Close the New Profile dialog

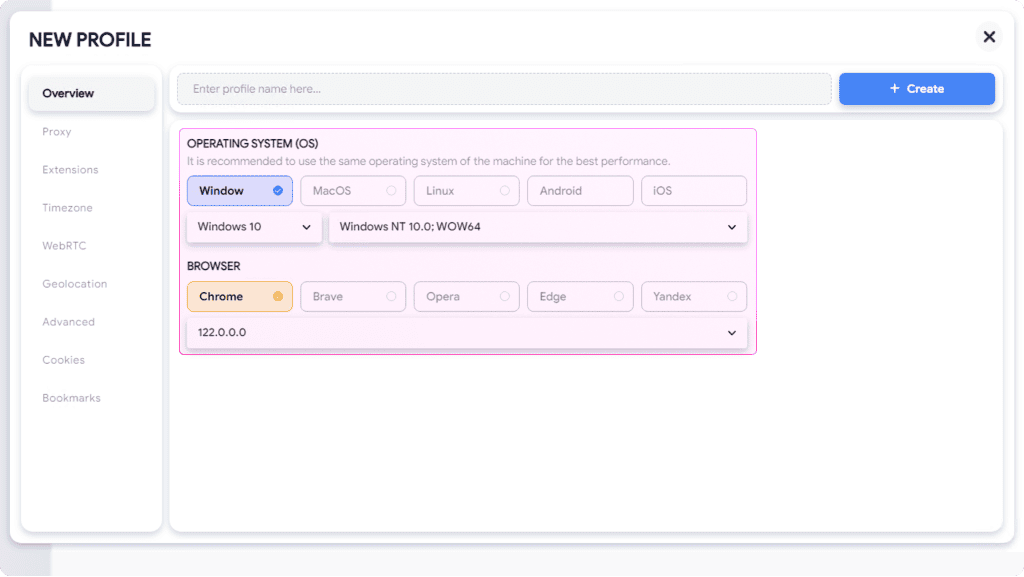pos(989,37)
